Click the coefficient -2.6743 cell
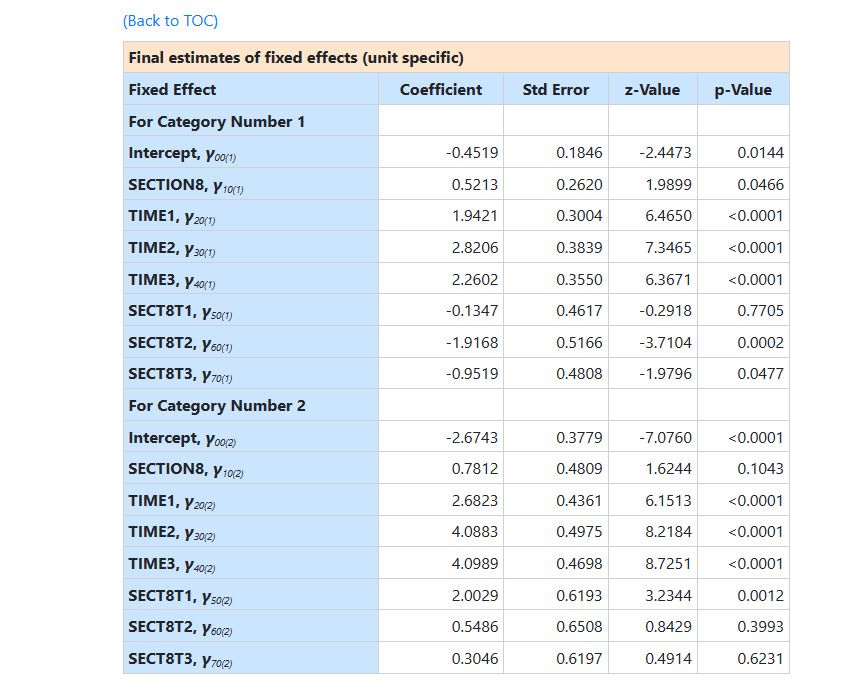 point(472,438)
